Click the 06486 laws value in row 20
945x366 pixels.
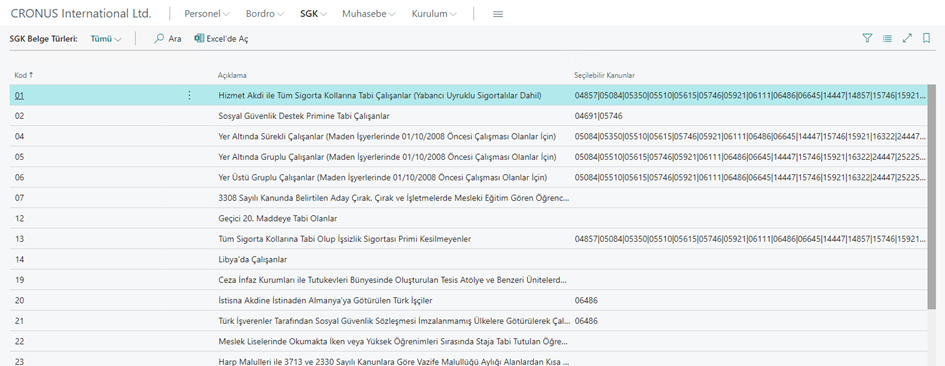(586, 300)
